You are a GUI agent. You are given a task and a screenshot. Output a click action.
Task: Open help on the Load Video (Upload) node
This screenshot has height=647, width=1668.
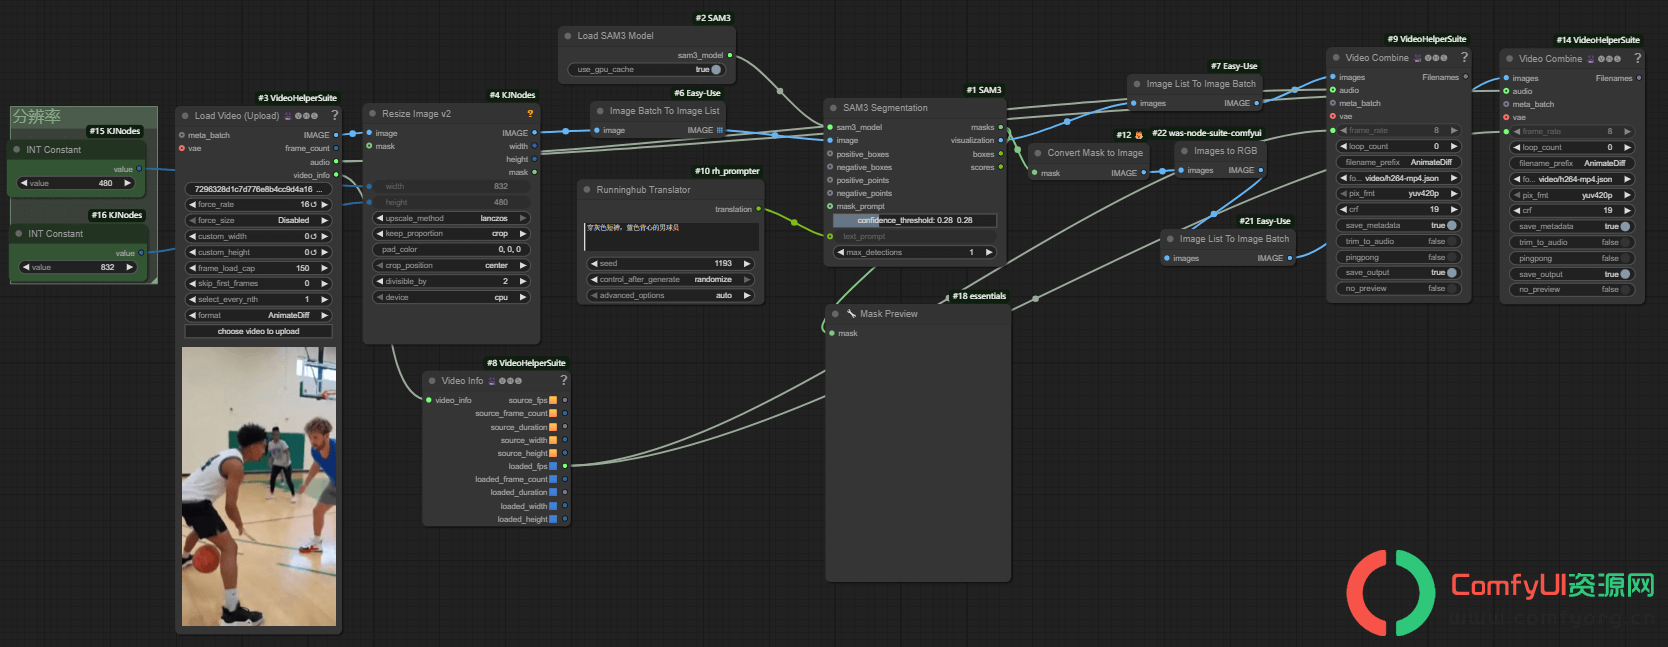click(x=335, y=115)
